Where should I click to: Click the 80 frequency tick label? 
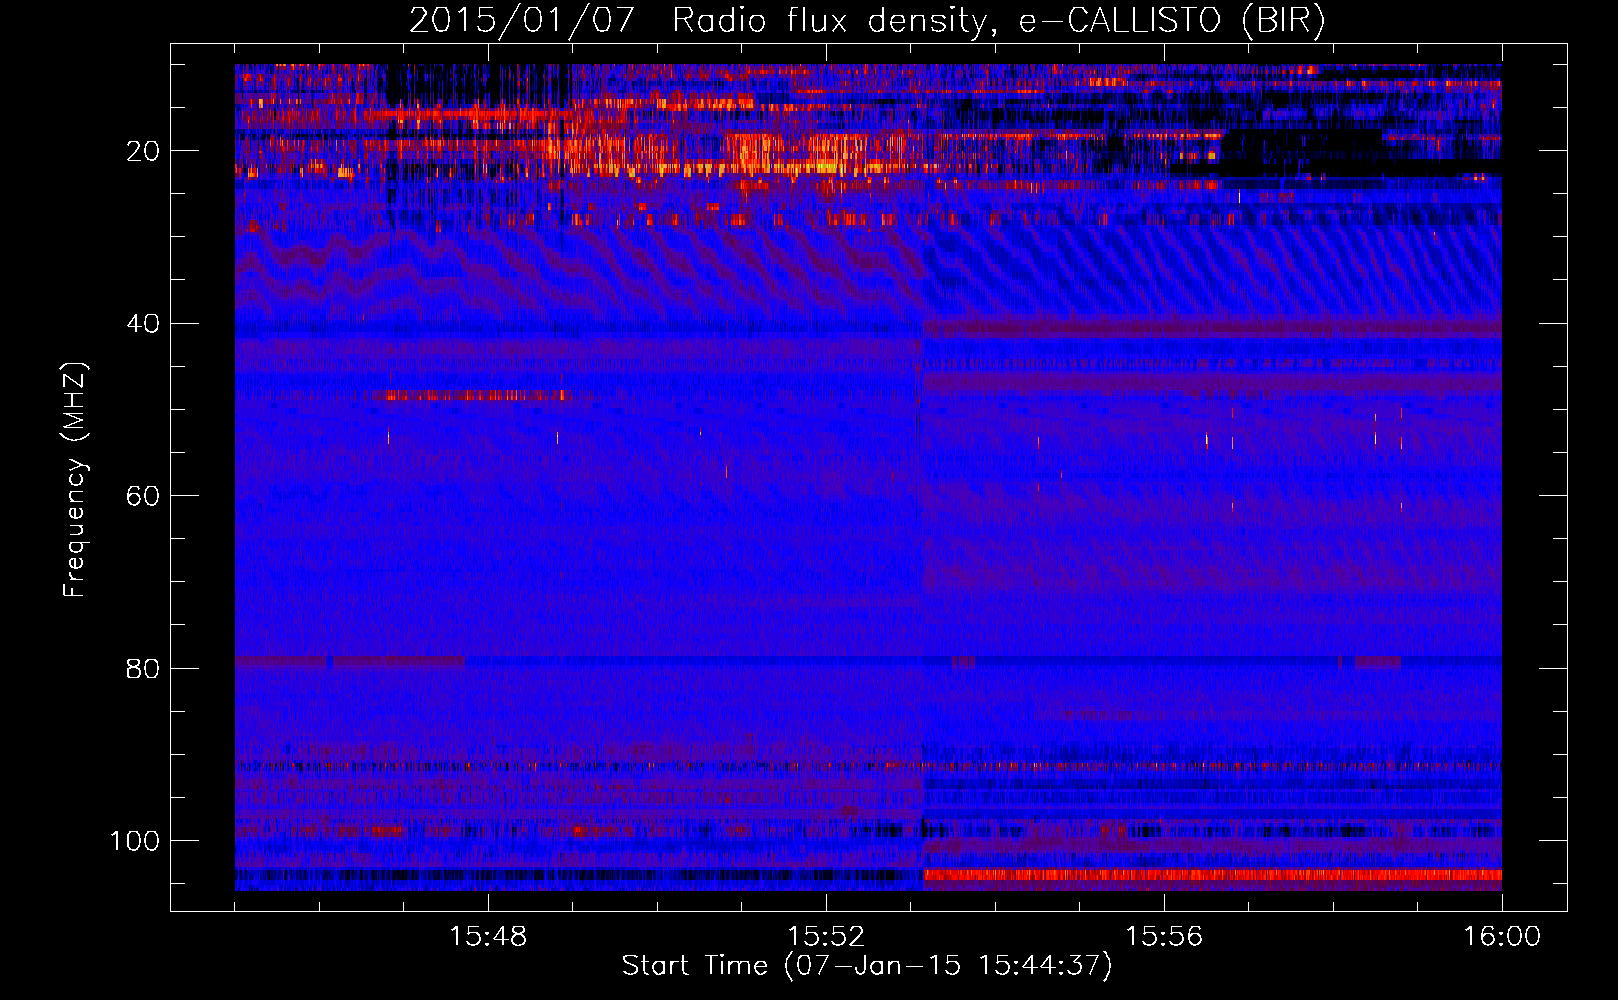[143, 668]
